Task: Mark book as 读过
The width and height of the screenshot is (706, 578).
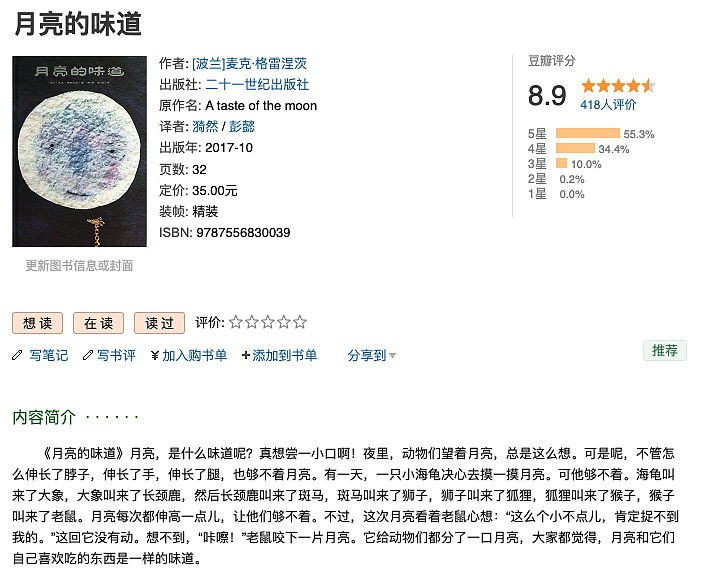Action: click(x=160, y=323)
